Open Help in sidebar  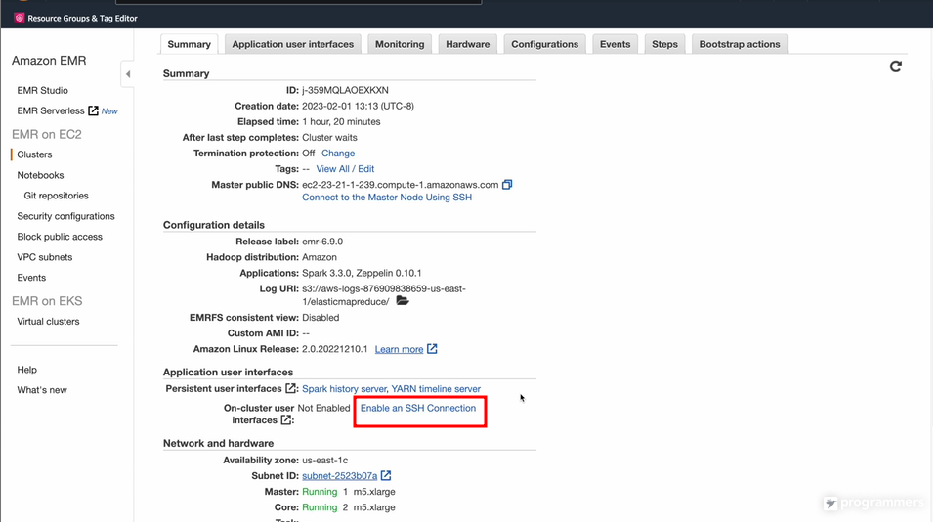pyautogui.click(x=27, y=370)
